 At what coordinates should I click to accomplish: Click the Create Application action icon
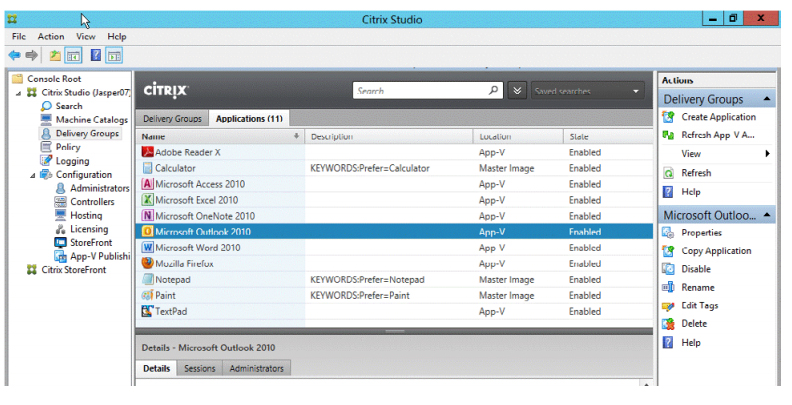pyautogui.click(x=668, y=117)
